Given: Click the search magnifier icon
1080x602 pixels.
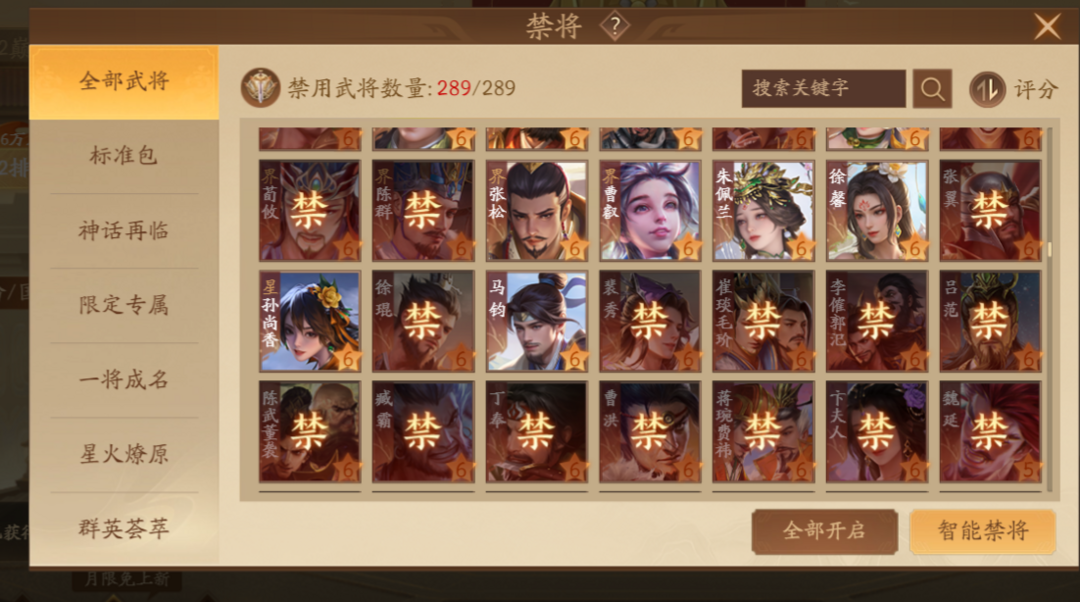Looking at the screenshot, I should (932, 89).
